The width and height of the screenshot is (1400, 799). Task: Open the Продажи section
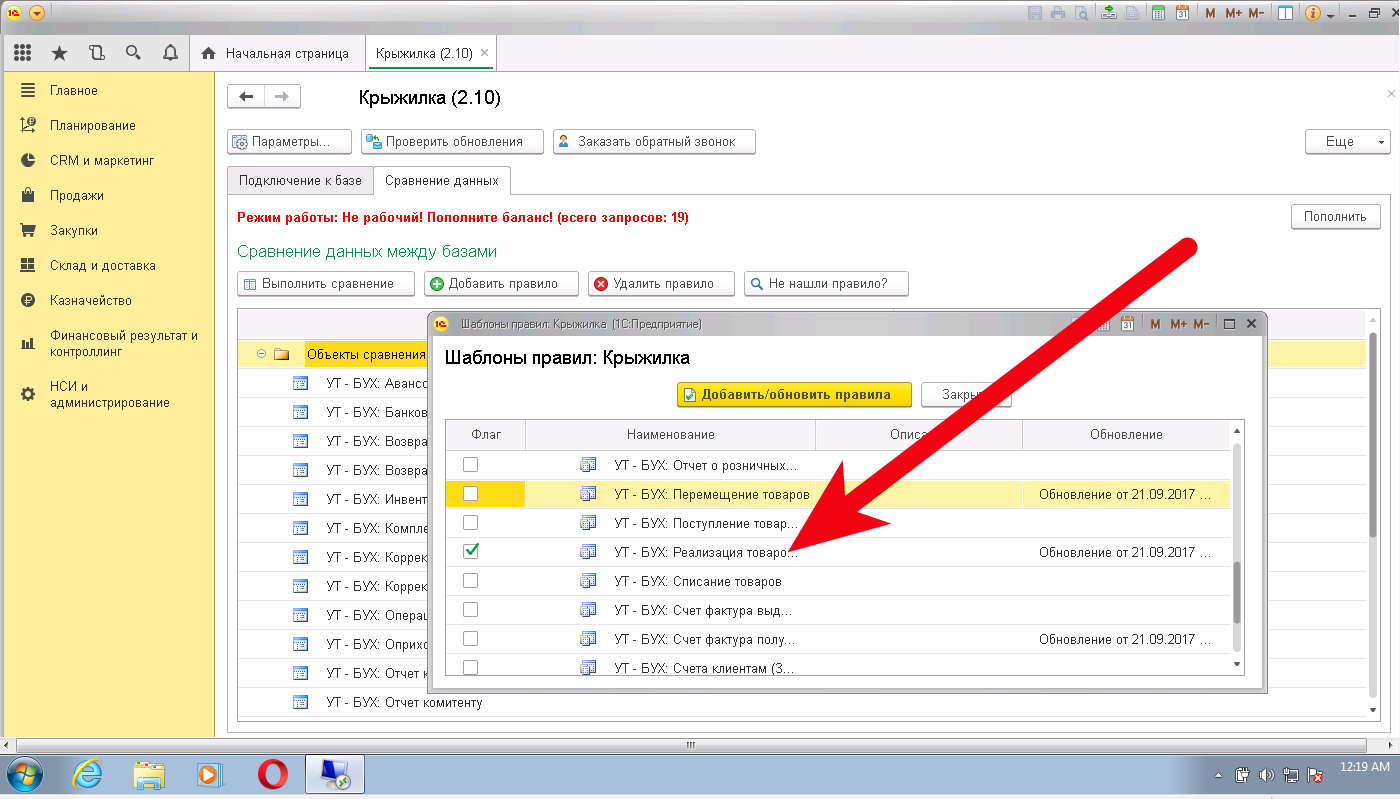(76, 196)
